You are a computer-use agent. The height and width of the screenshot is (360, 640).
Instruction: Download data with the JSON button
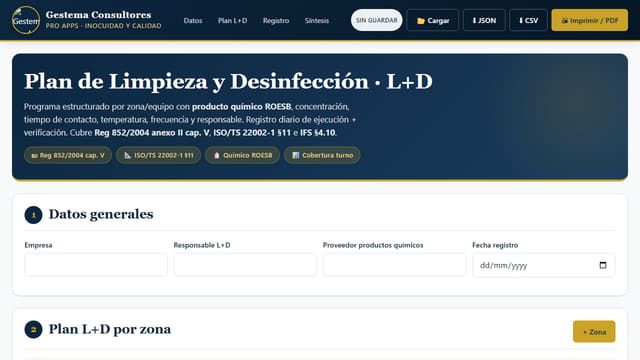(x=484, y=20)
